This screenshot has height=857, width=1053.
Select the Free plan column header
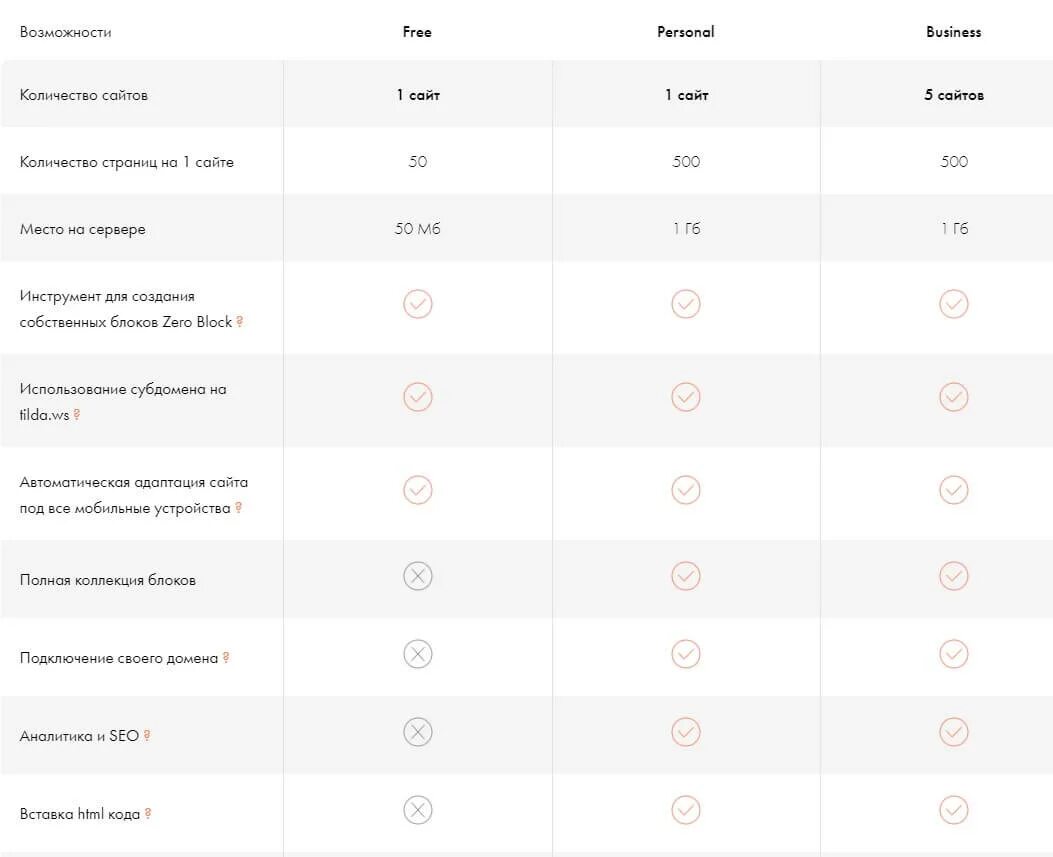pyautogui.click(x=417, y=32)
